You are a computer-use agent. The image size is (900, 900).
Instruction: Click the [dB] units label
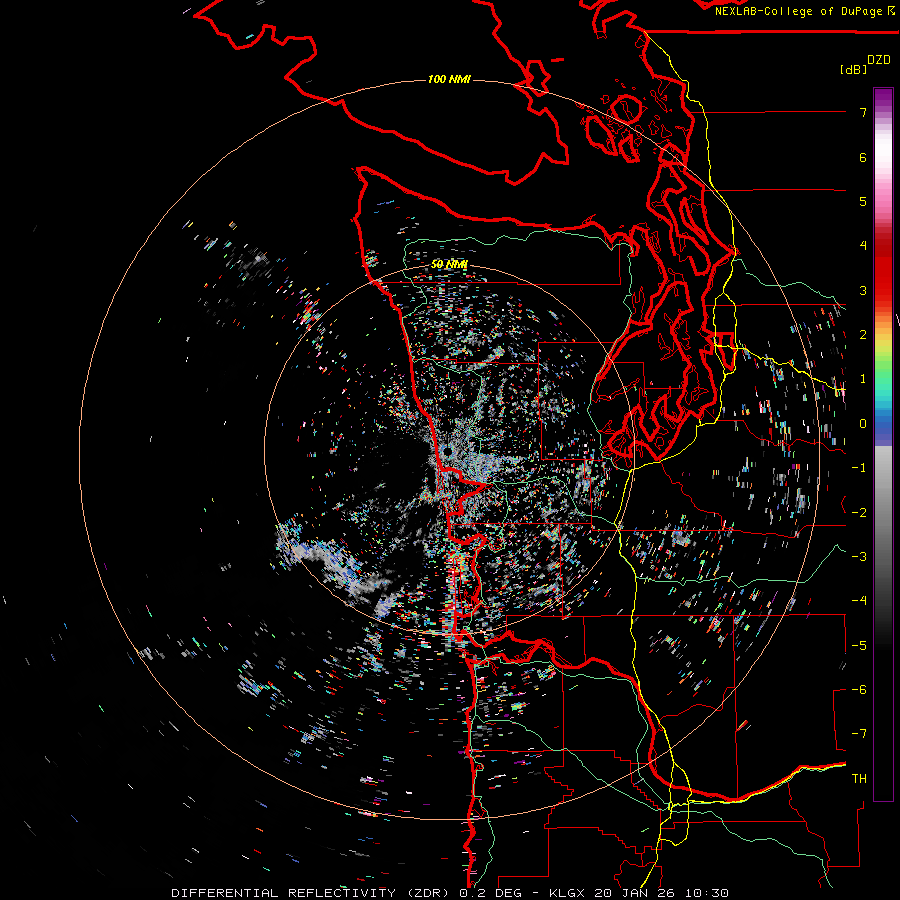click(853, 69)
